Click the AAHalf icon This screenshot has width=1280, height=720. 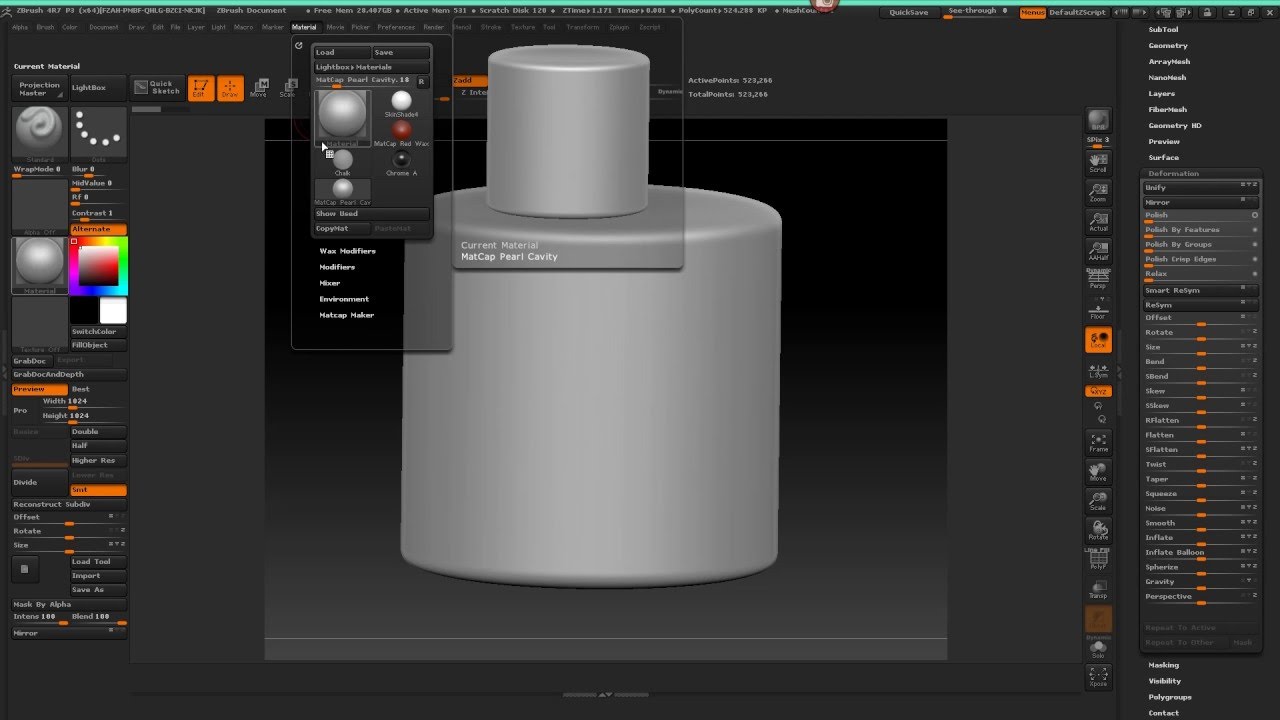click(x=1098, y=252)
